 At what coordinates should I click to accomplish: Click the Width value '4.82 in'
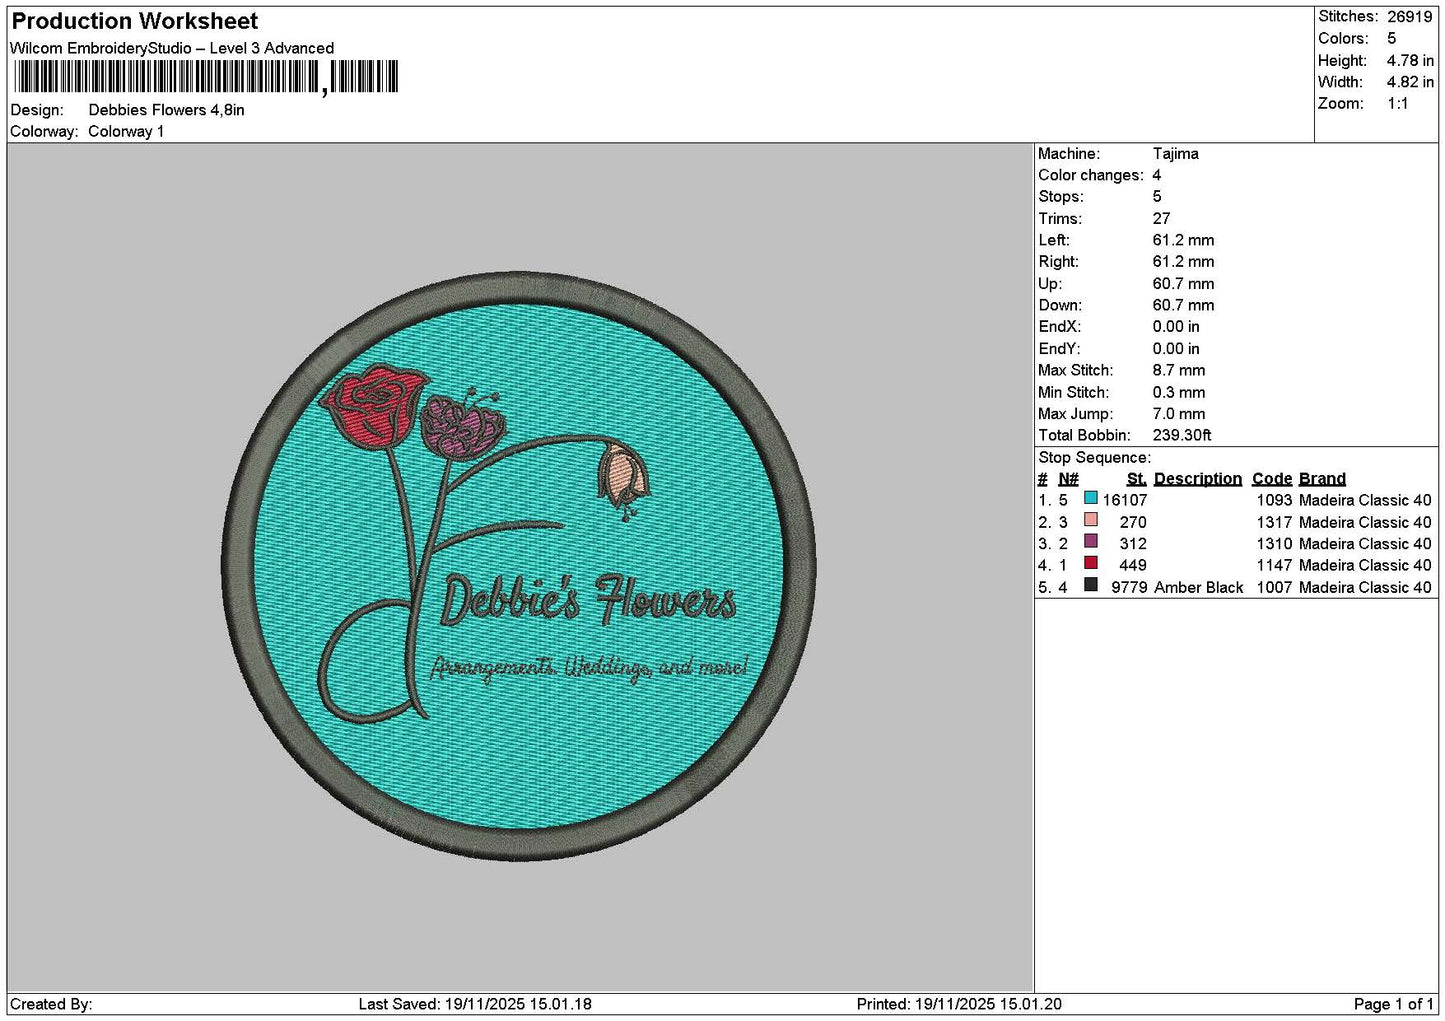(x=1410, y=82)
